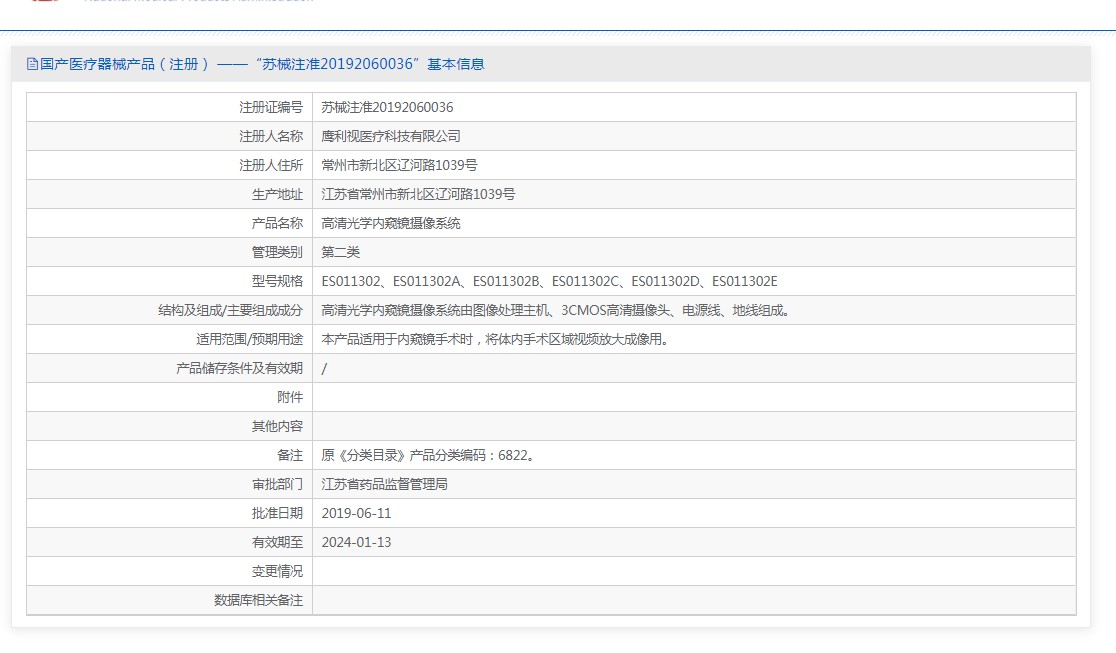Select the department 江苏省药品监督管理局

pos(384,484)
